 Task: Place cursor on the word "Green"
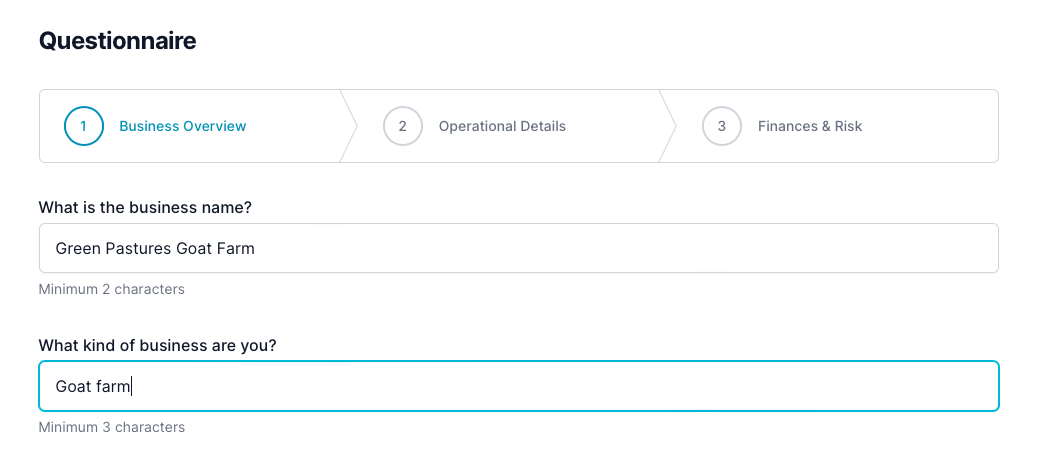[x=77, y=248]
